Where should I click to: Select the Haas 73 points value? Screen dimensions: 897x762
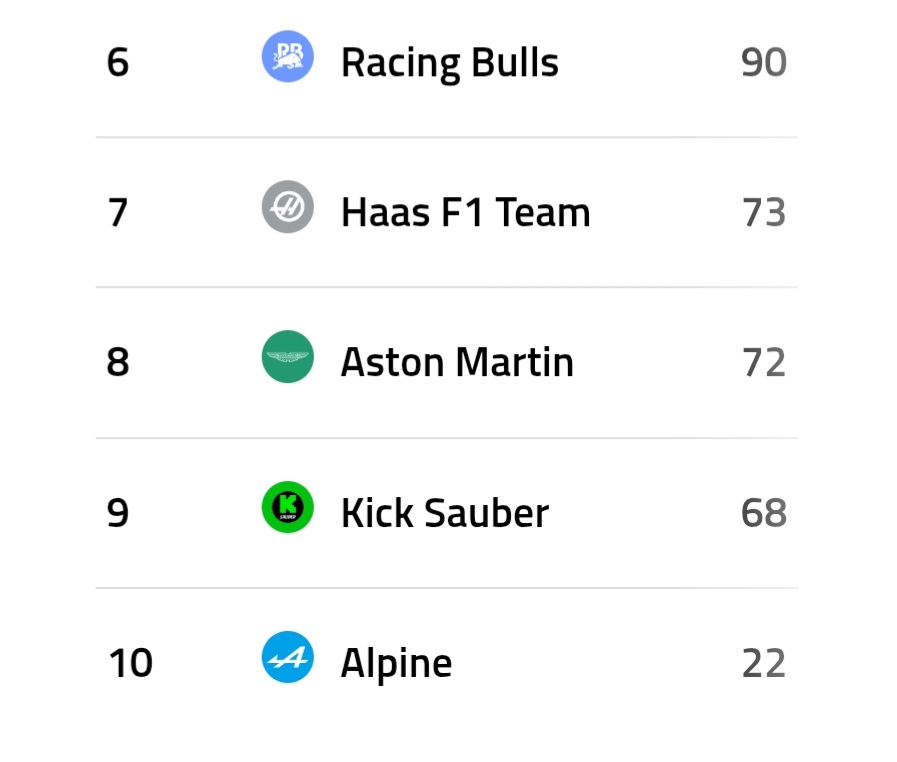coord(763,212)
